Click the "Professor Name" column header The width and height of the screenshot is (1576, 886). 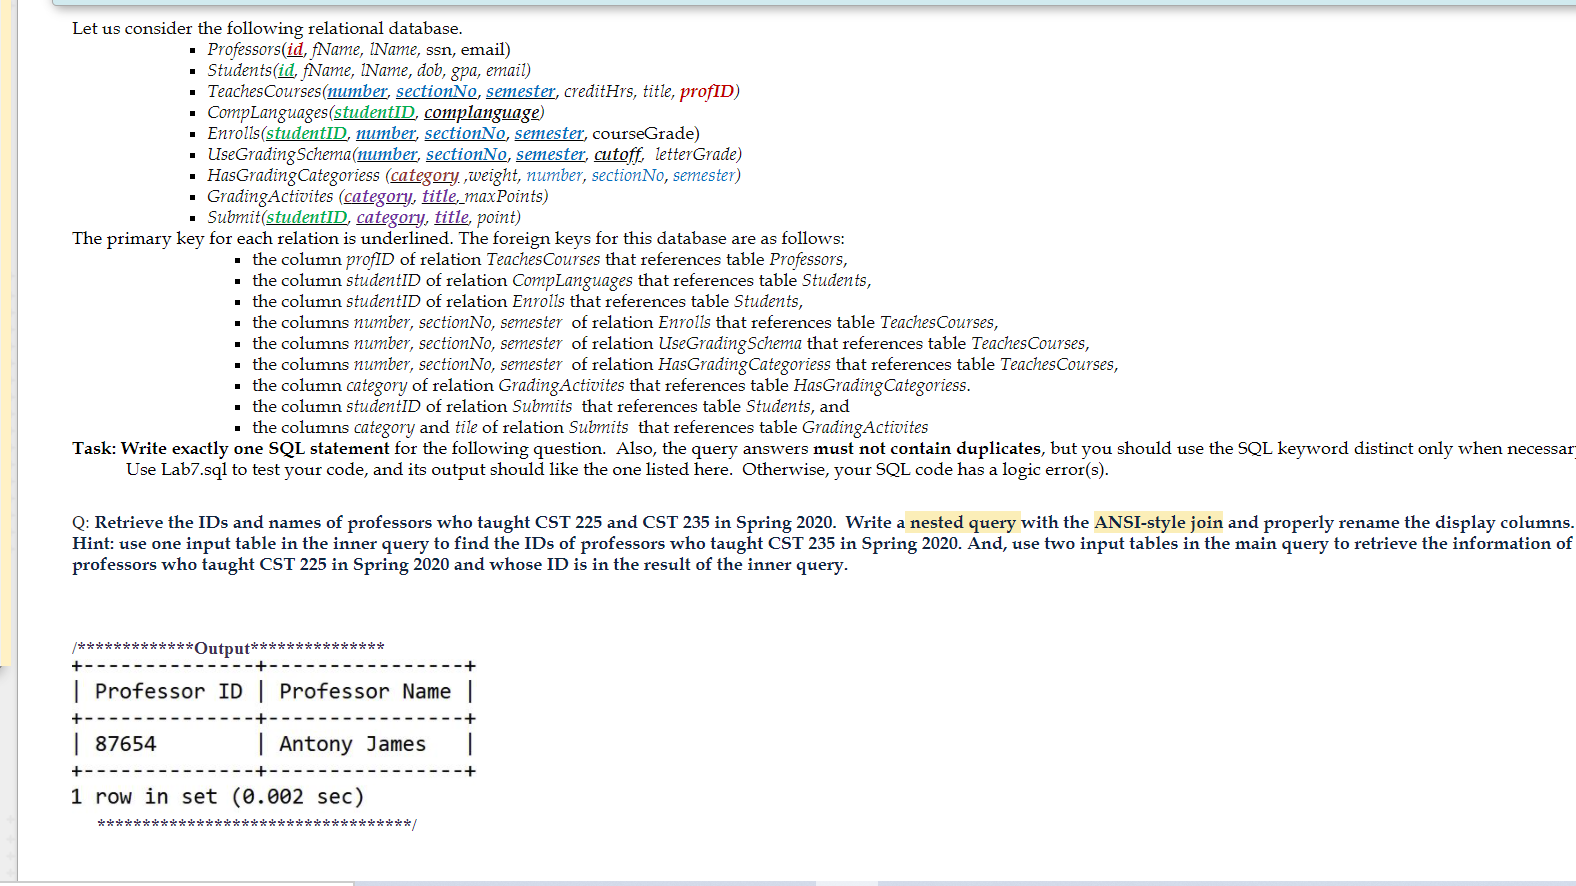coord(365,691)
